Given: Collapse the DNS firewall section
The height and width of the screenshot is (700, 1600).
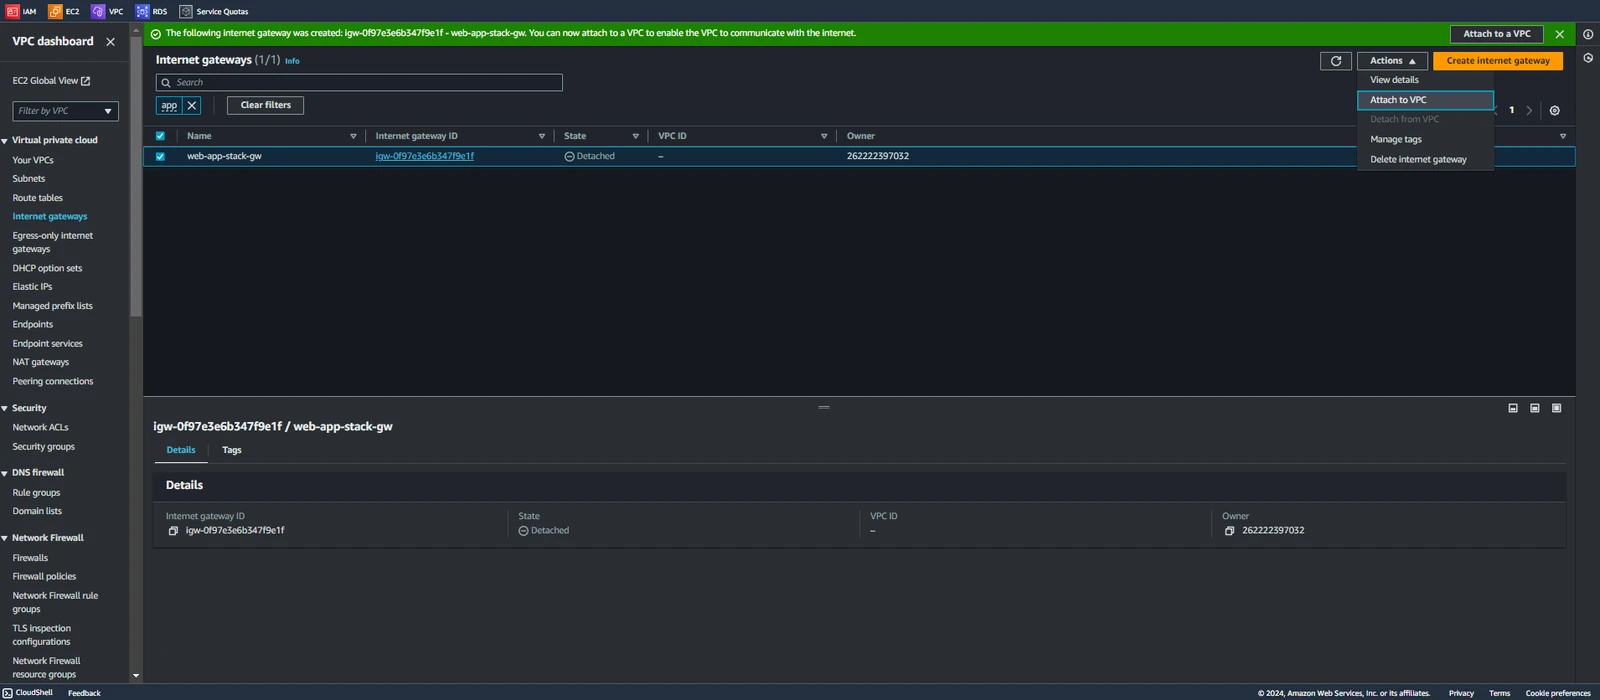Looking at the screenshot, I should pos(5,473).
